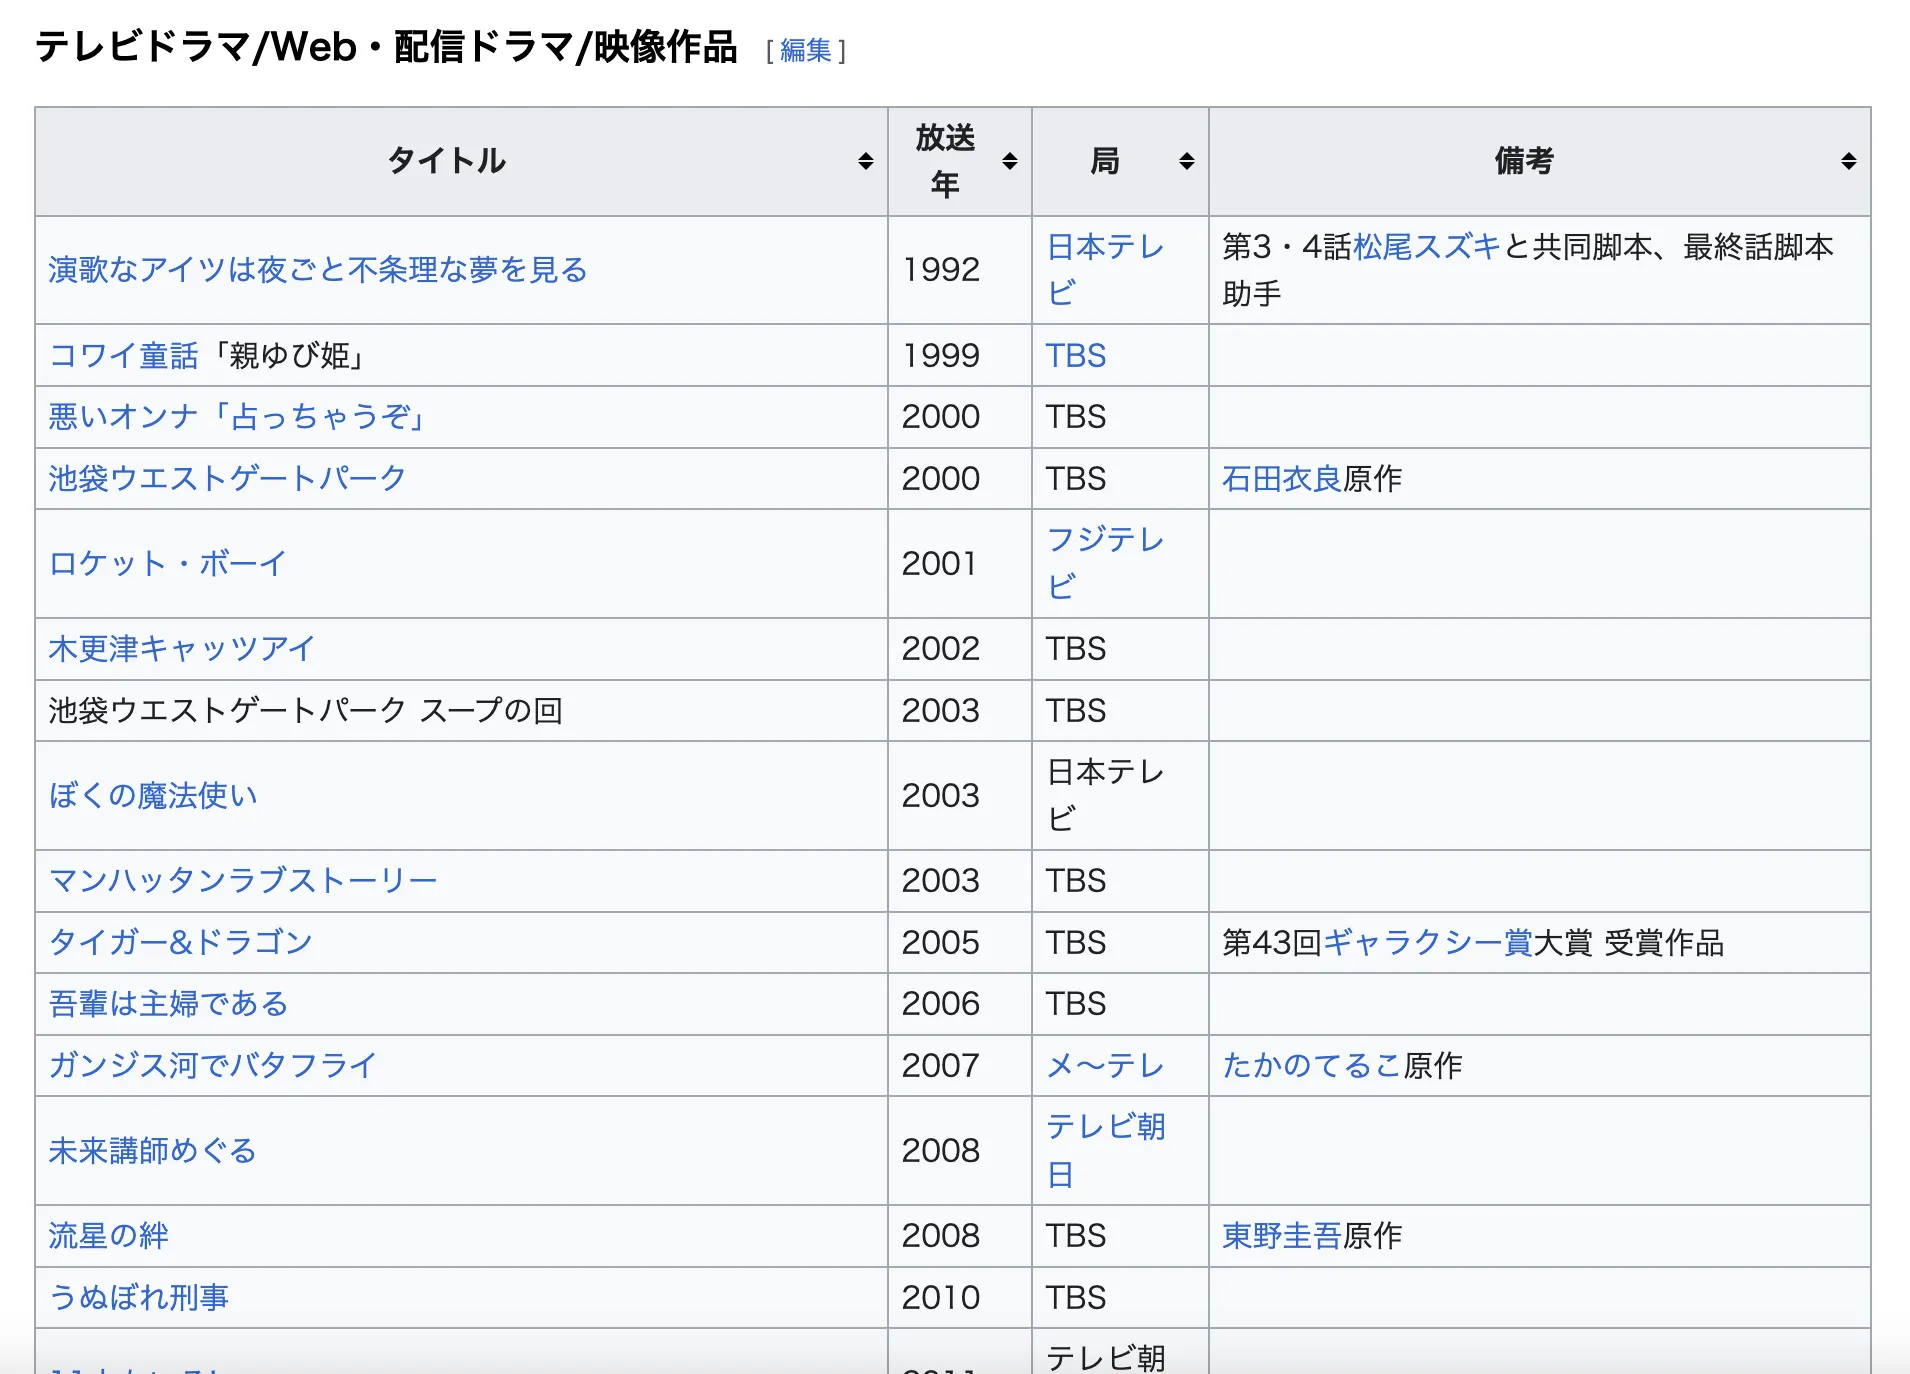Viewport: 1910px width, 1374px height.
Task: Open the ギャラクシー賞 award link
Action: (1427, 942)
